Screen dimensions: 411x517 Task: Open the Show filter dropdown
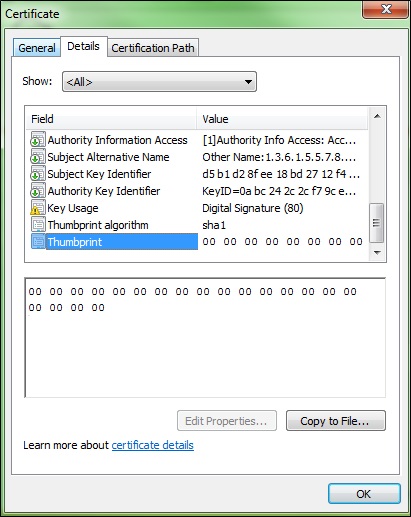(159, 82)
